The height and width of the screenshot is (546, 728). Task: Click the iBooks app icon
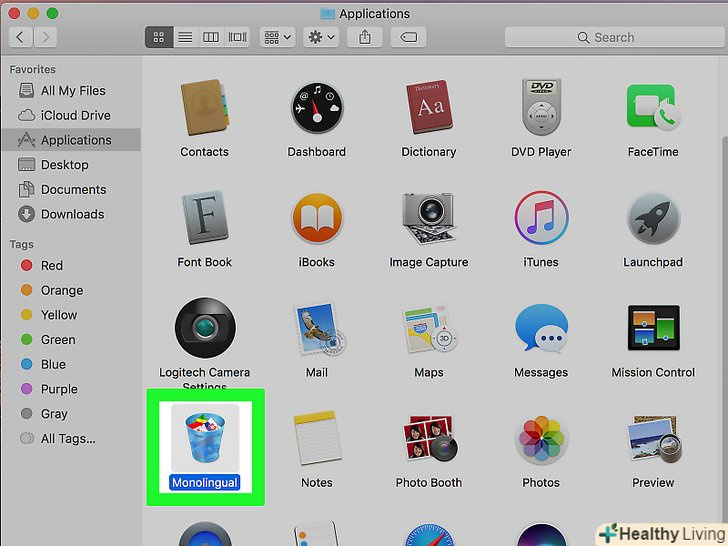click(317, 218)
